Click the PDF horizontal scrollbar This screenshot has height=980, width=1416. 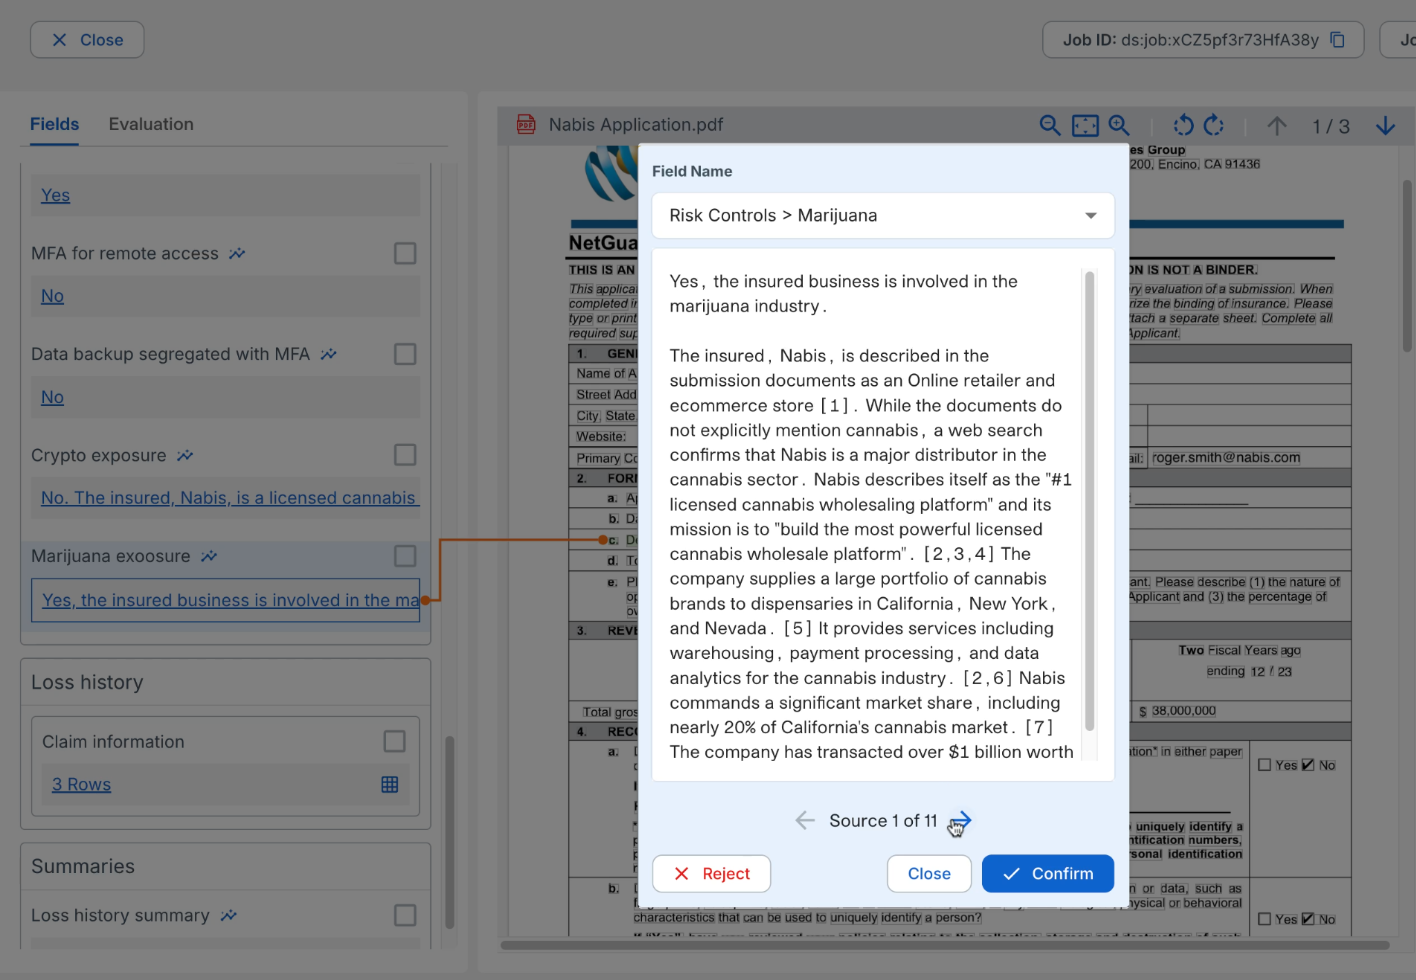coord(944,945)
